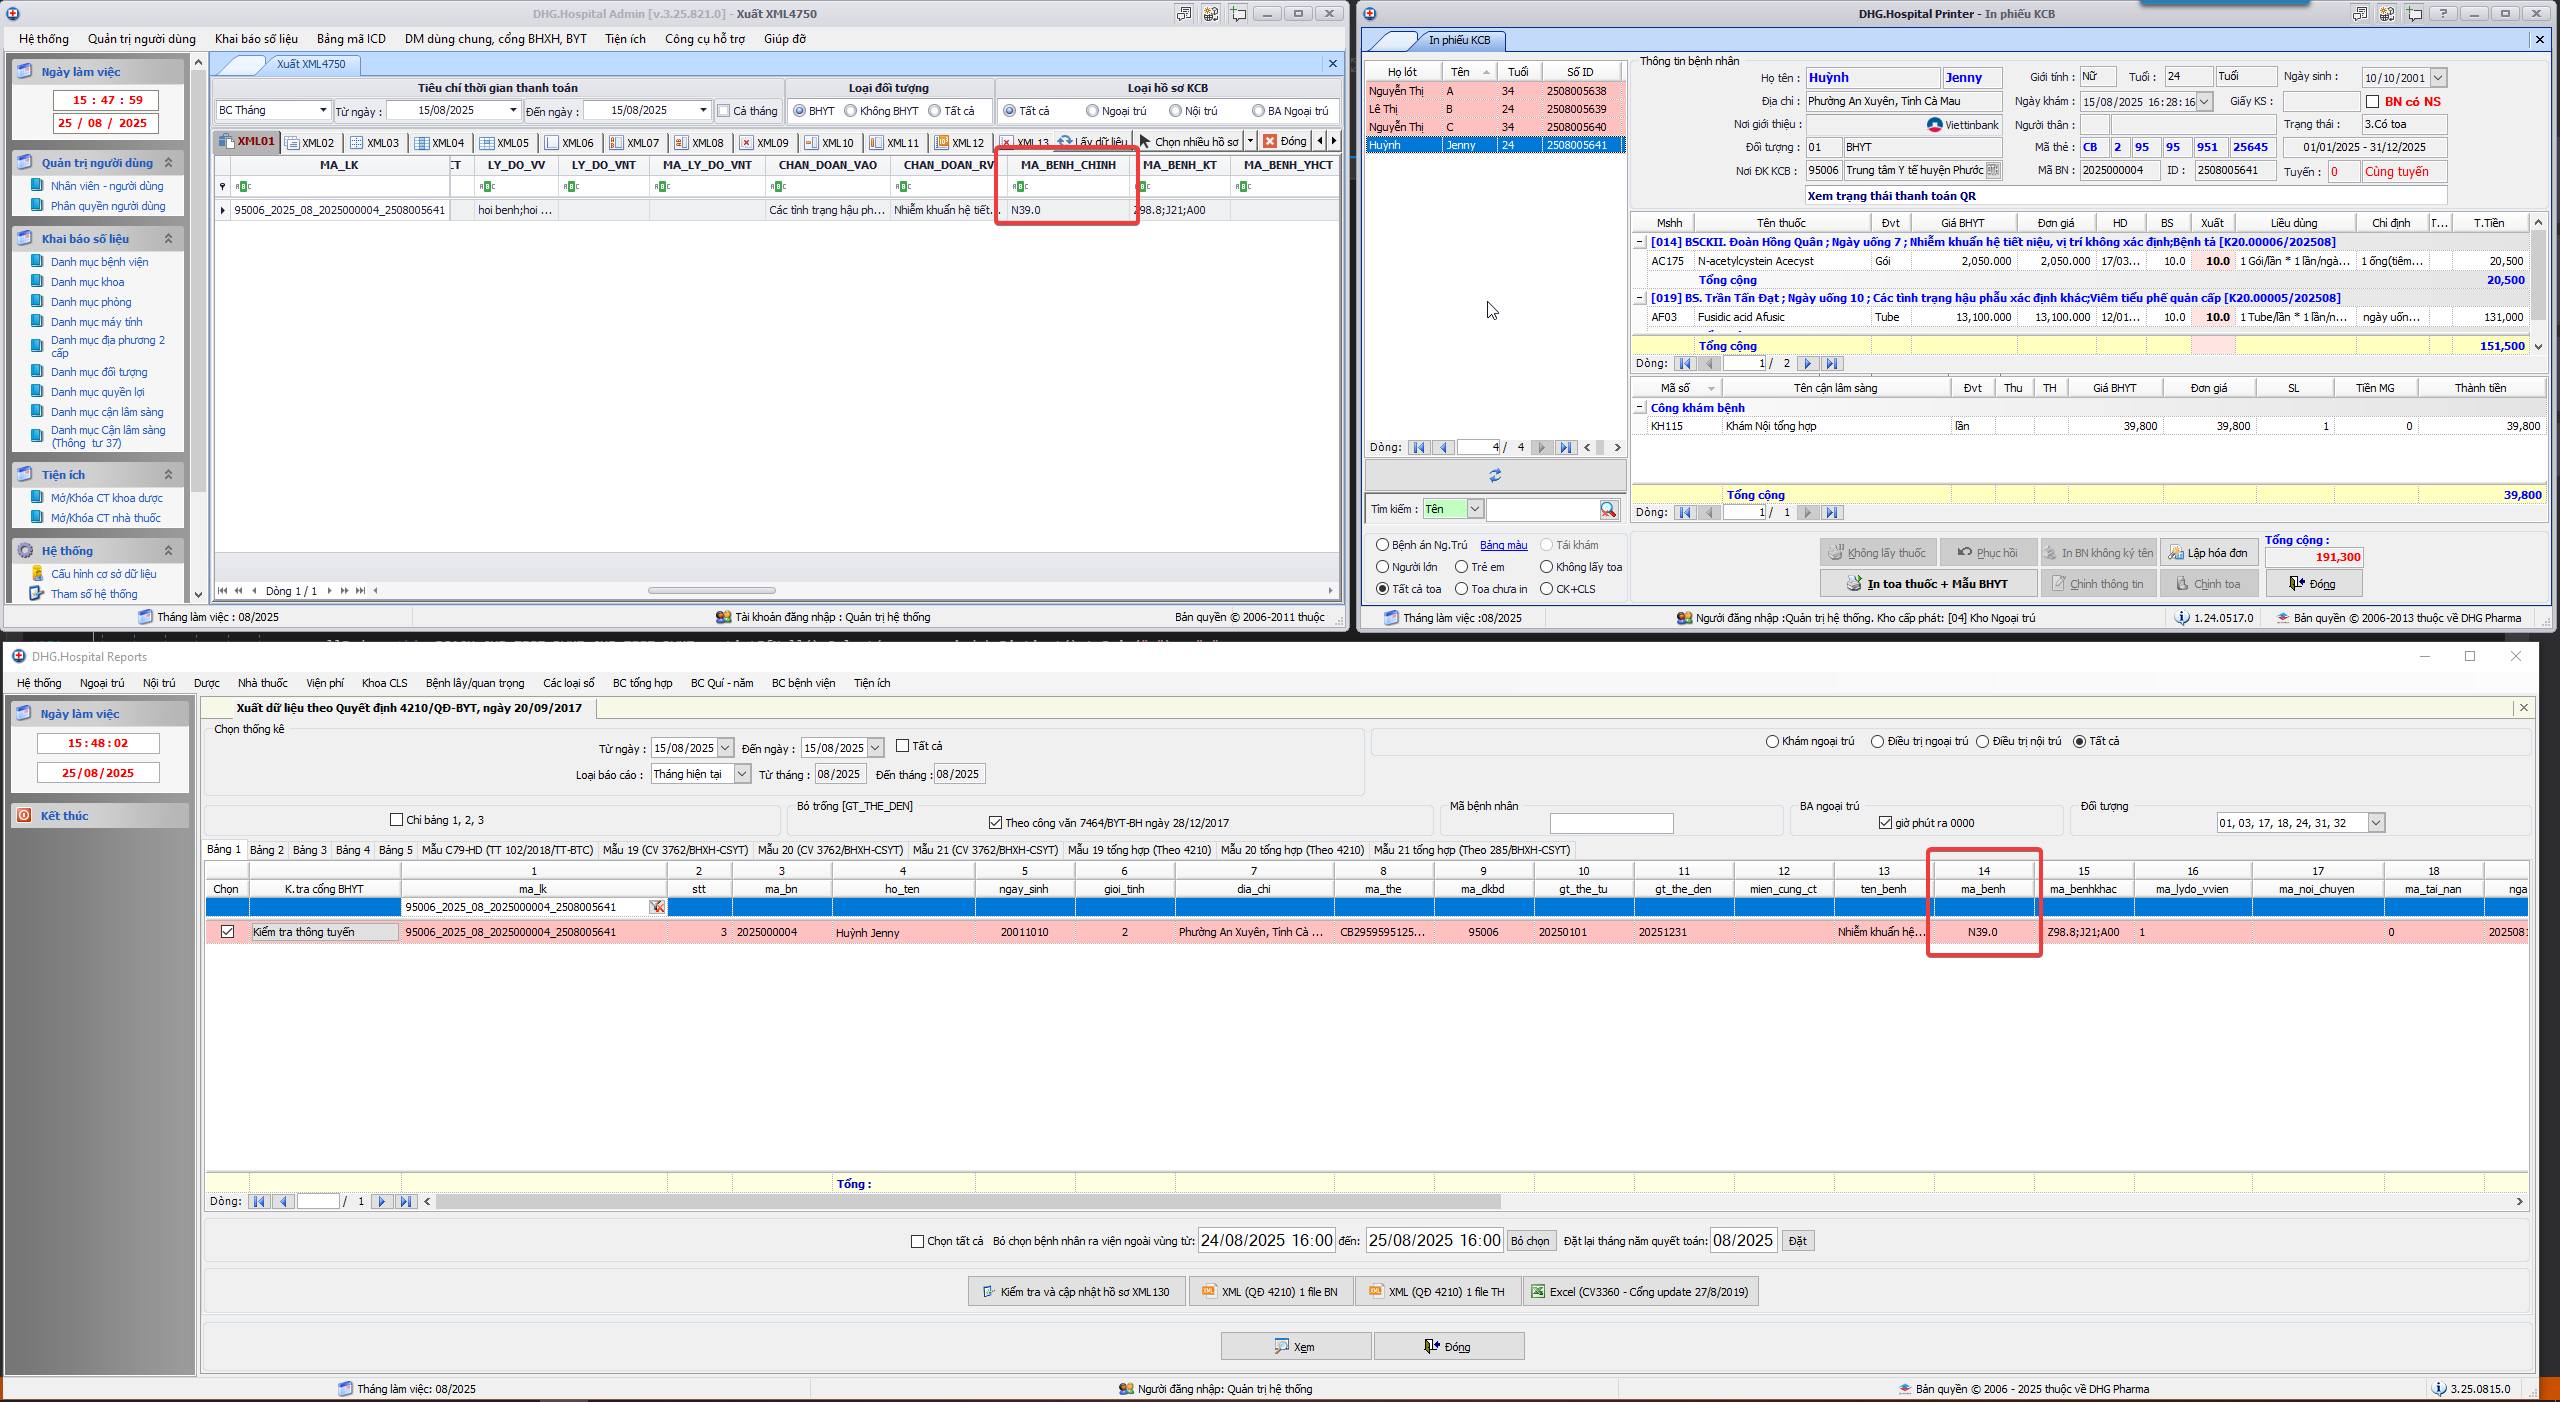The image size is (2560, 1402).
Task: Click the Bảng màu link
Action: [x=1503, y=545]
